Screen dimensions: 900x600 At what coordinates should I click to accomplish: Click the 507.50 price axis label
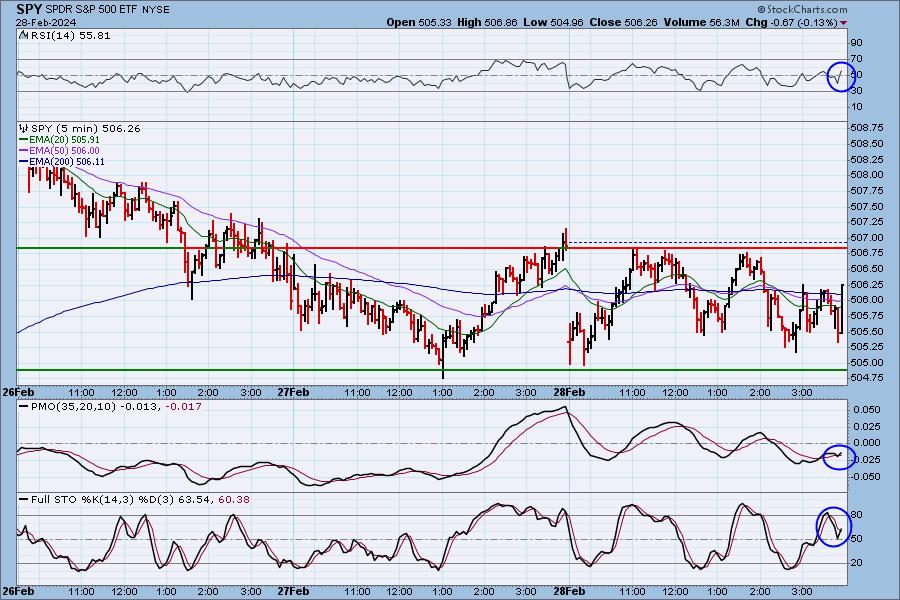867,206
